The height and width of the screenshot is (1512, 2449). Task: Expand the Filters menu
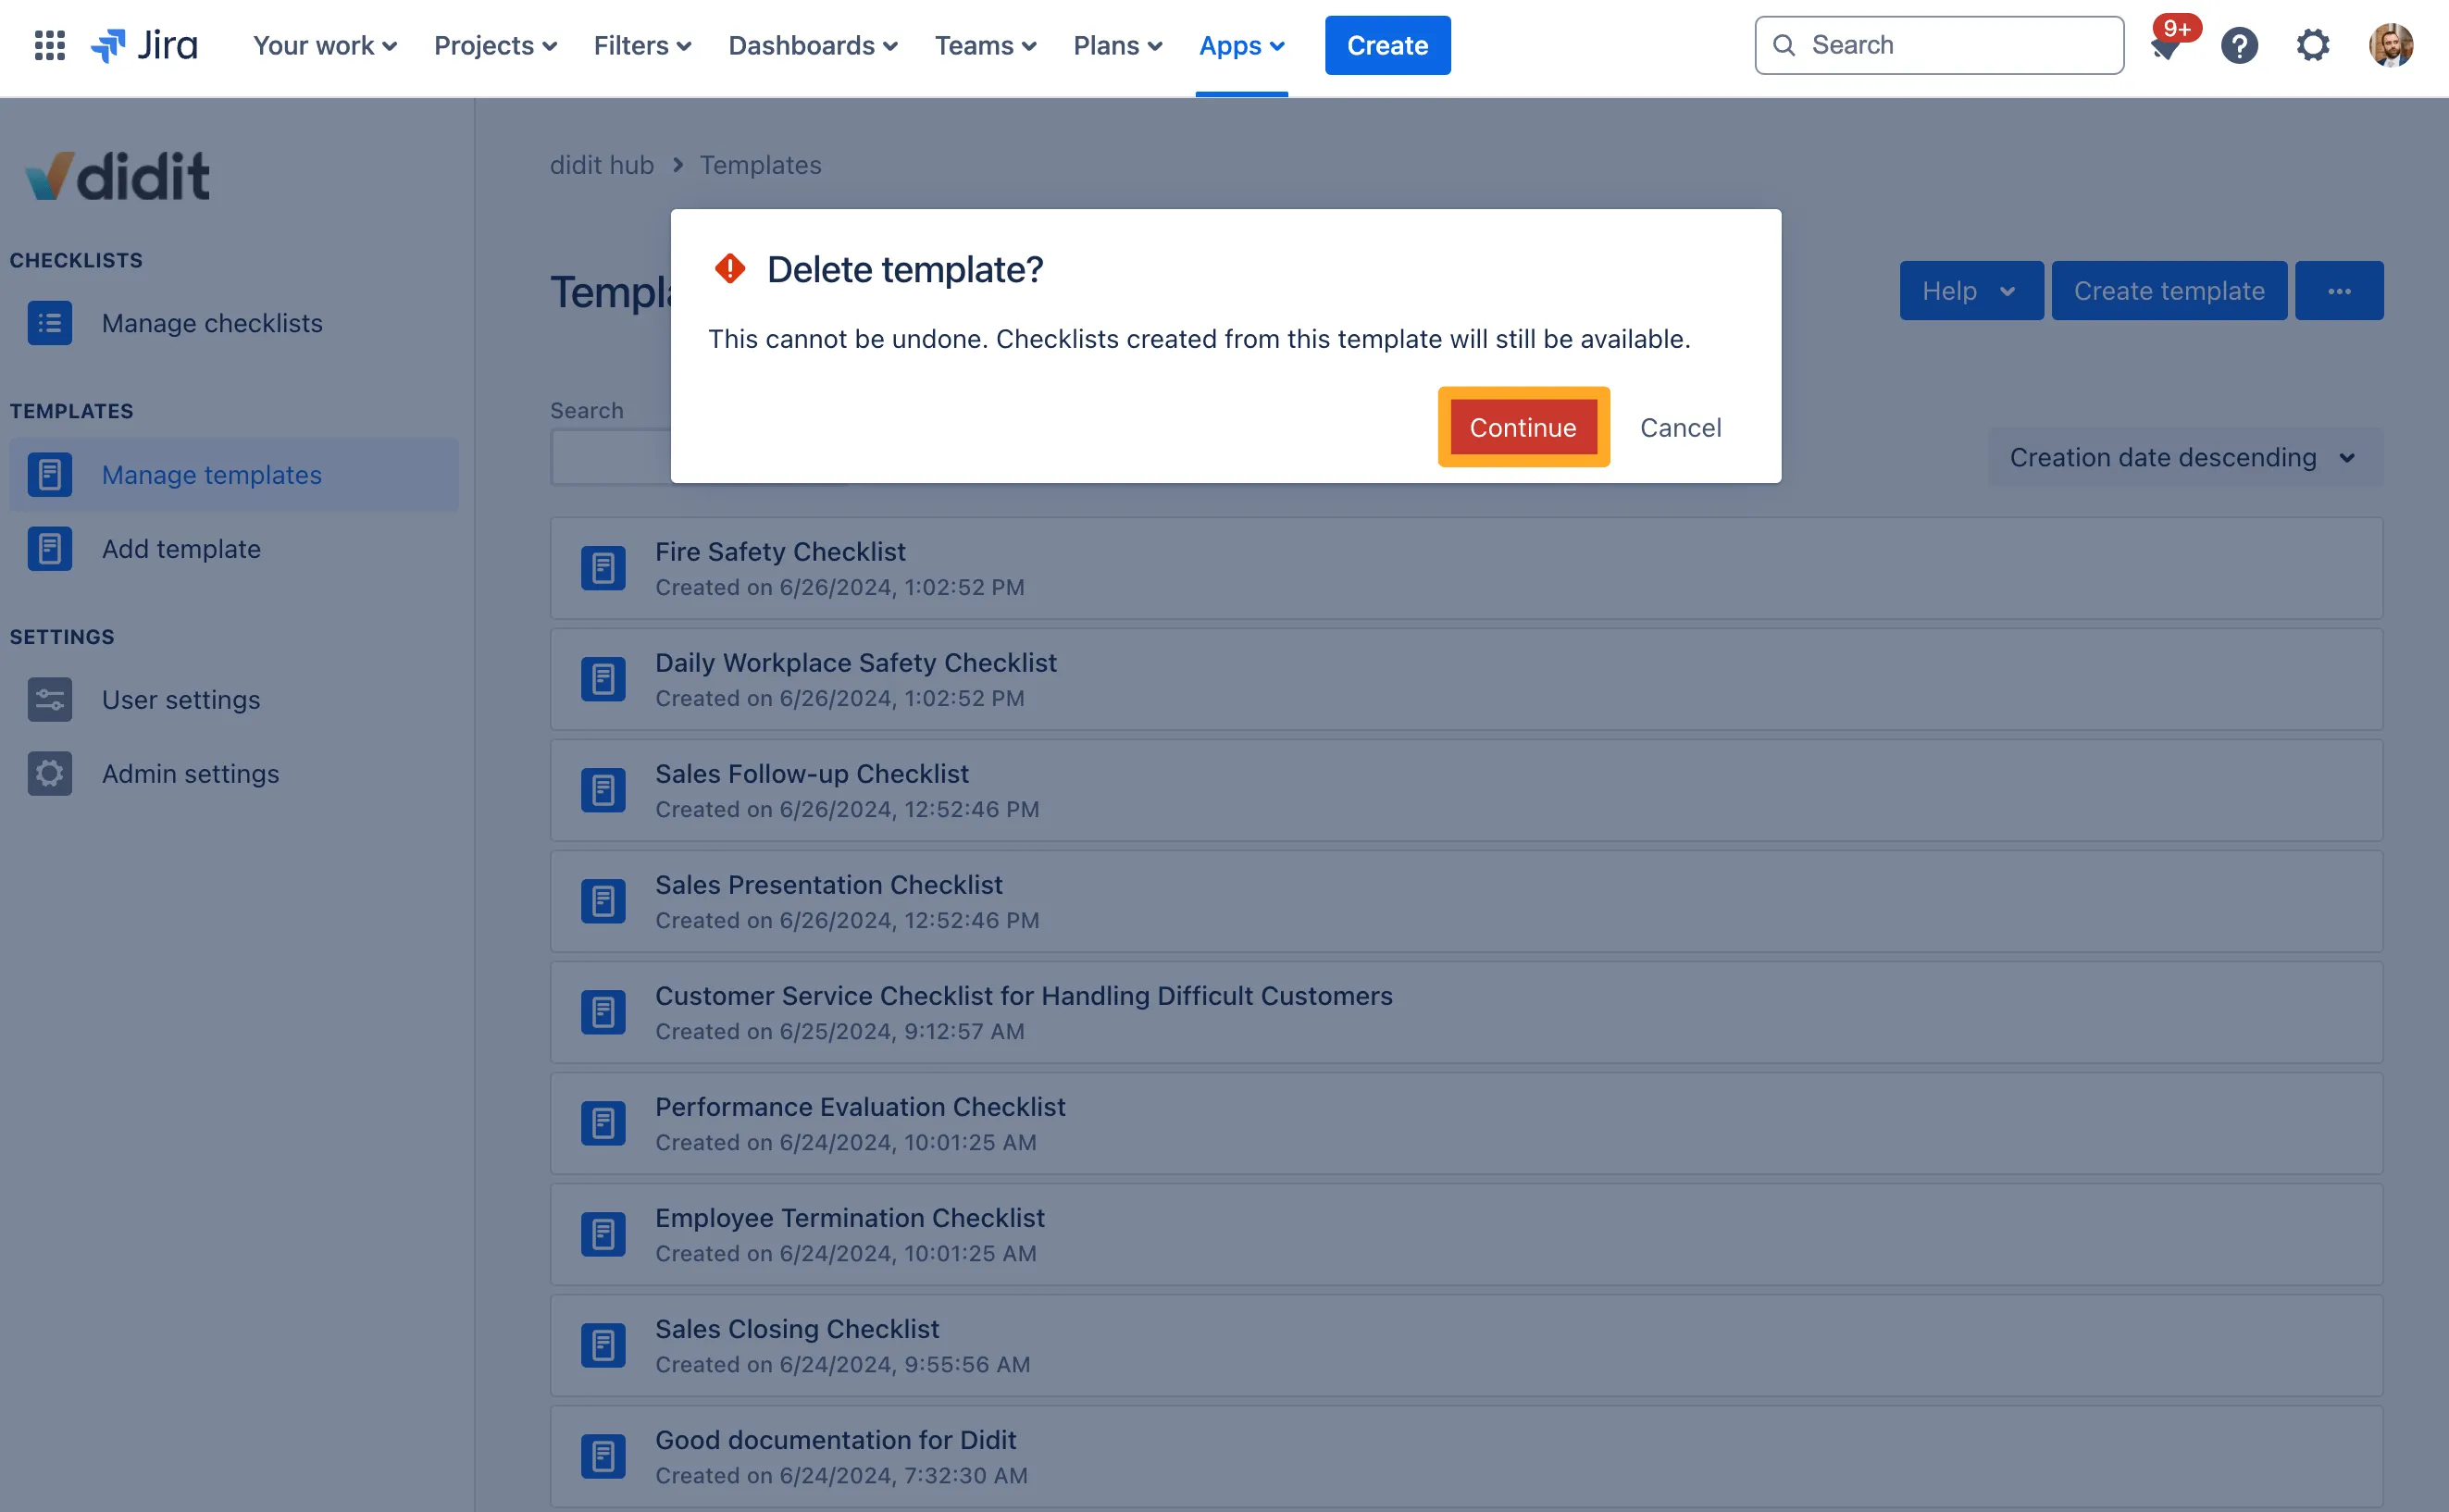[x=642, y=45]
